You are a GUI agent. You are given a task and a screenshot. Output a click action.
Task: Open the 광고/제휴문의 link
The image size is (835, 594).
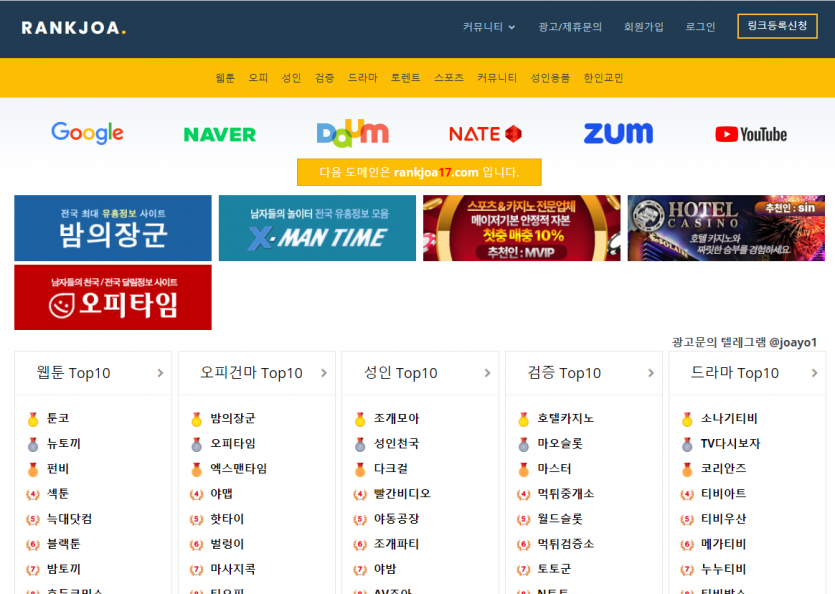(x=570, y=27)
